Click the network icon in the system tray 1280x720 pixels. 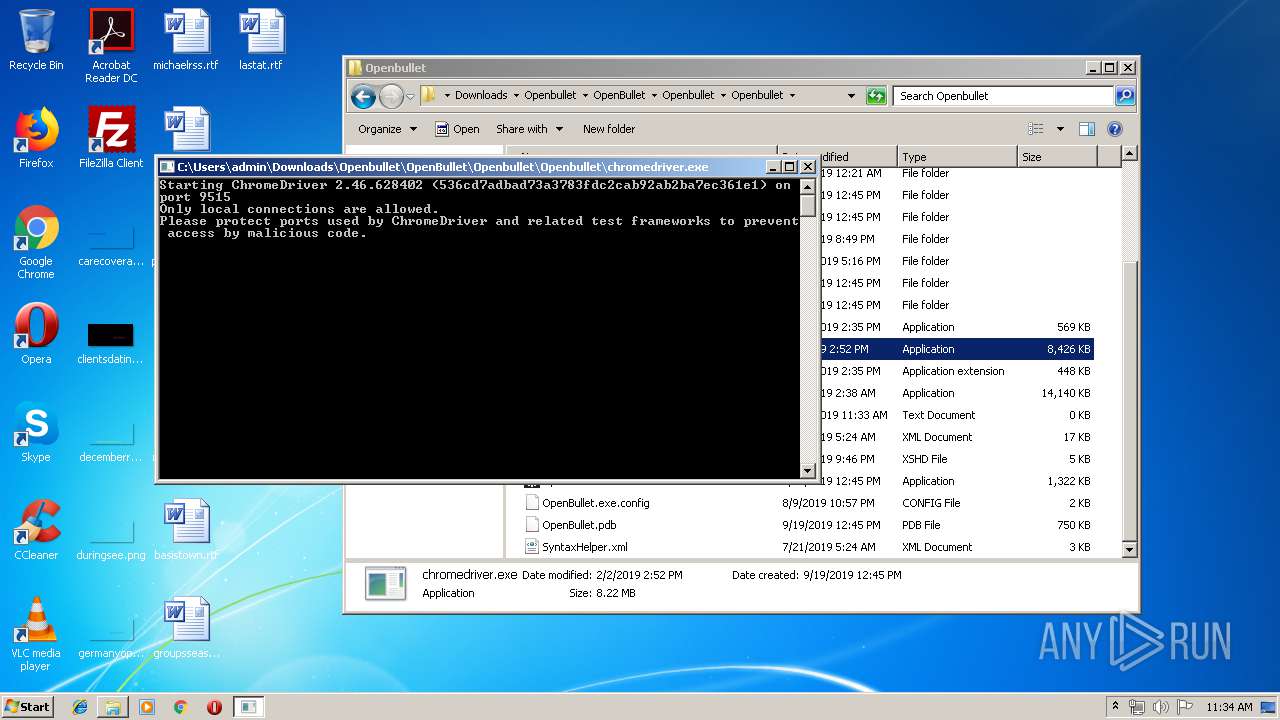(1137, 707)
